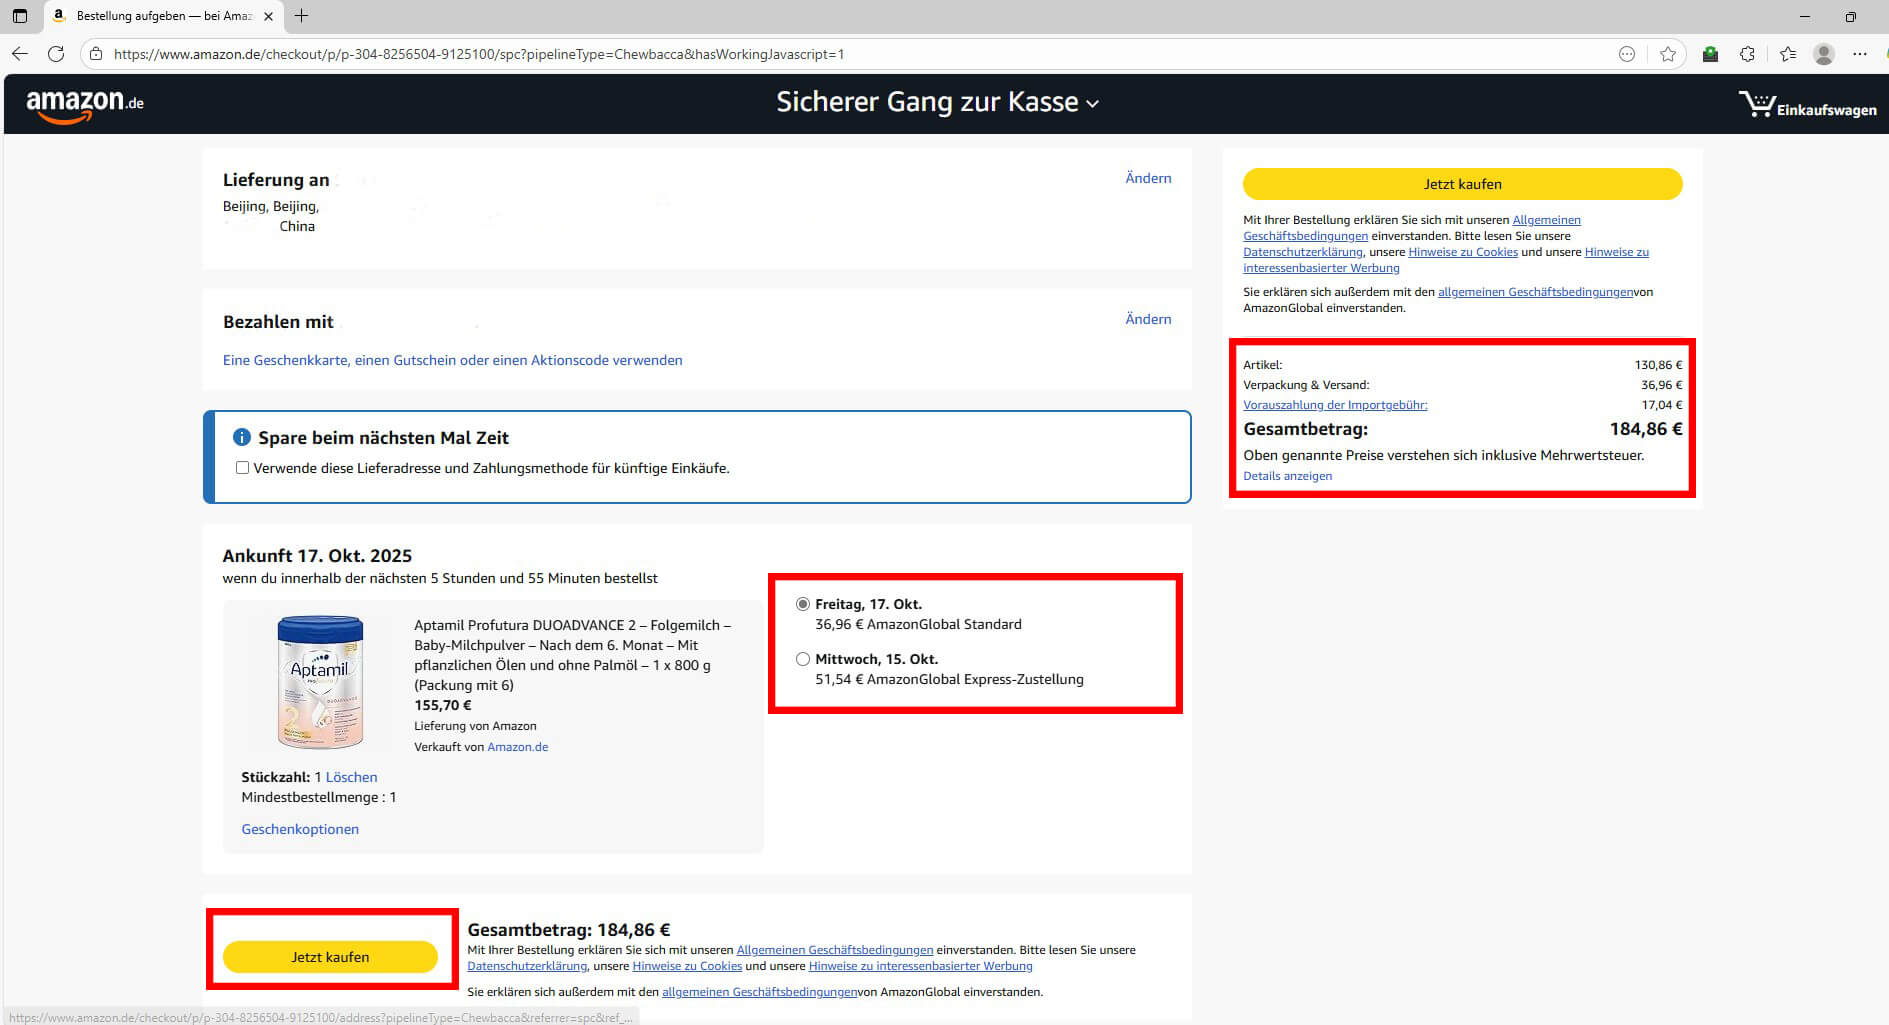Screen dimensions: 1889x1025
Task: Reload the checkout page
Action: click(x=56, y=54)
